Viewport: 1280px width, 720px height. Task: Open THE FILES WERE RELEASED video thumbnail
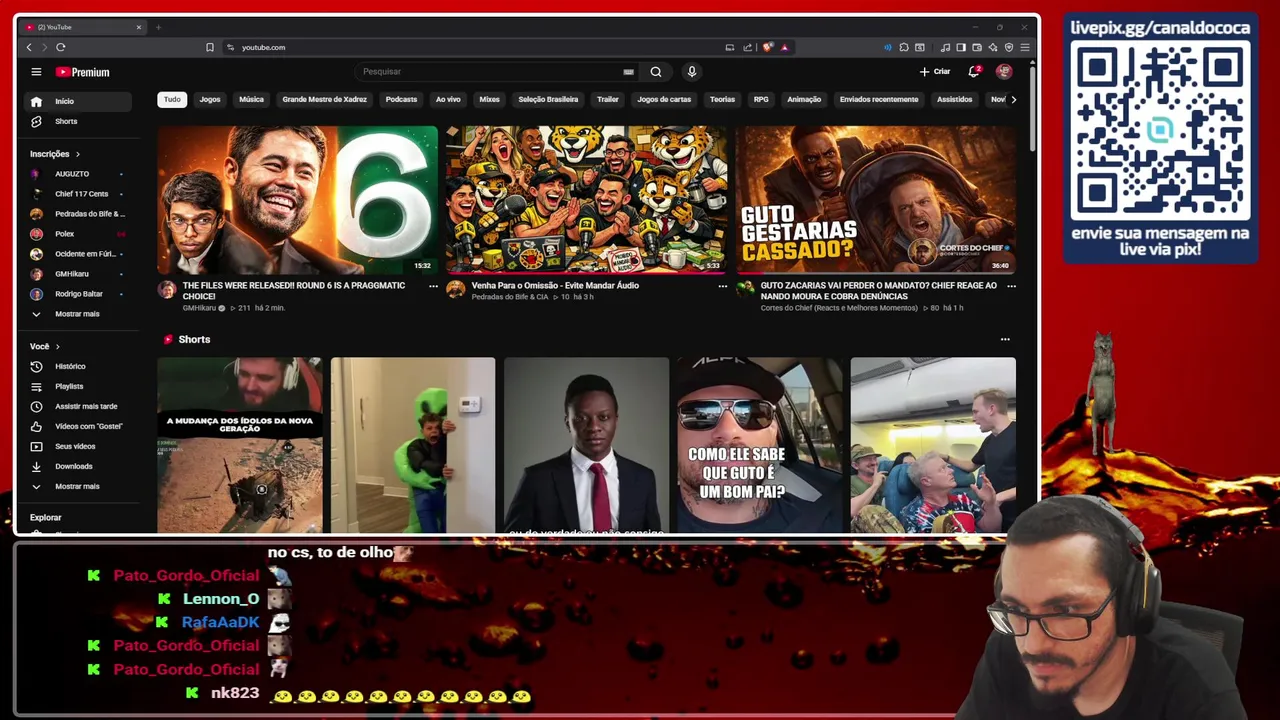pos(297,199)
